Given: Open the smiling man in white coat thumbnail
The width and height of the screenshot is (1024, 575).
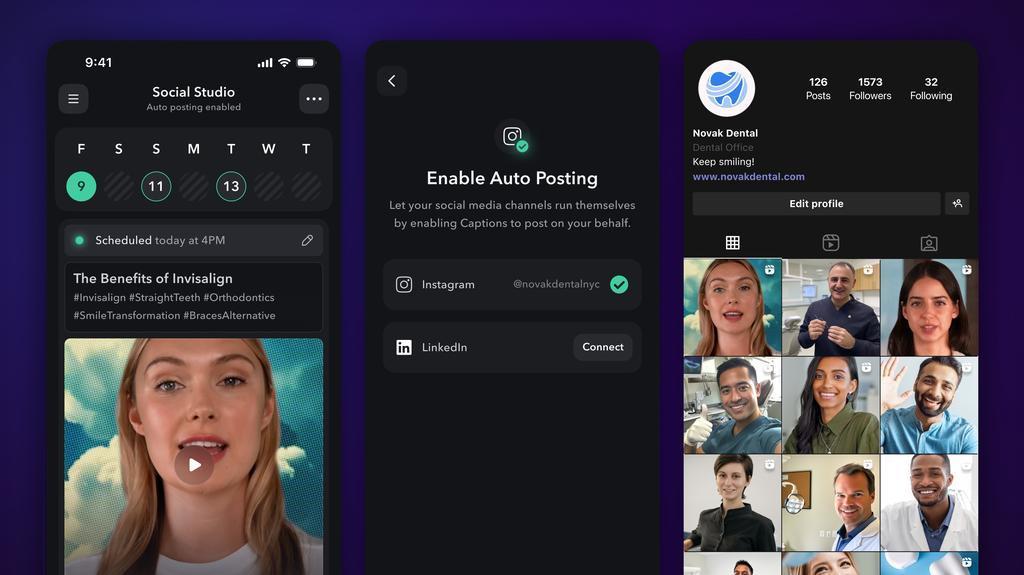Looking at the screenshot, I should point(929,503).
